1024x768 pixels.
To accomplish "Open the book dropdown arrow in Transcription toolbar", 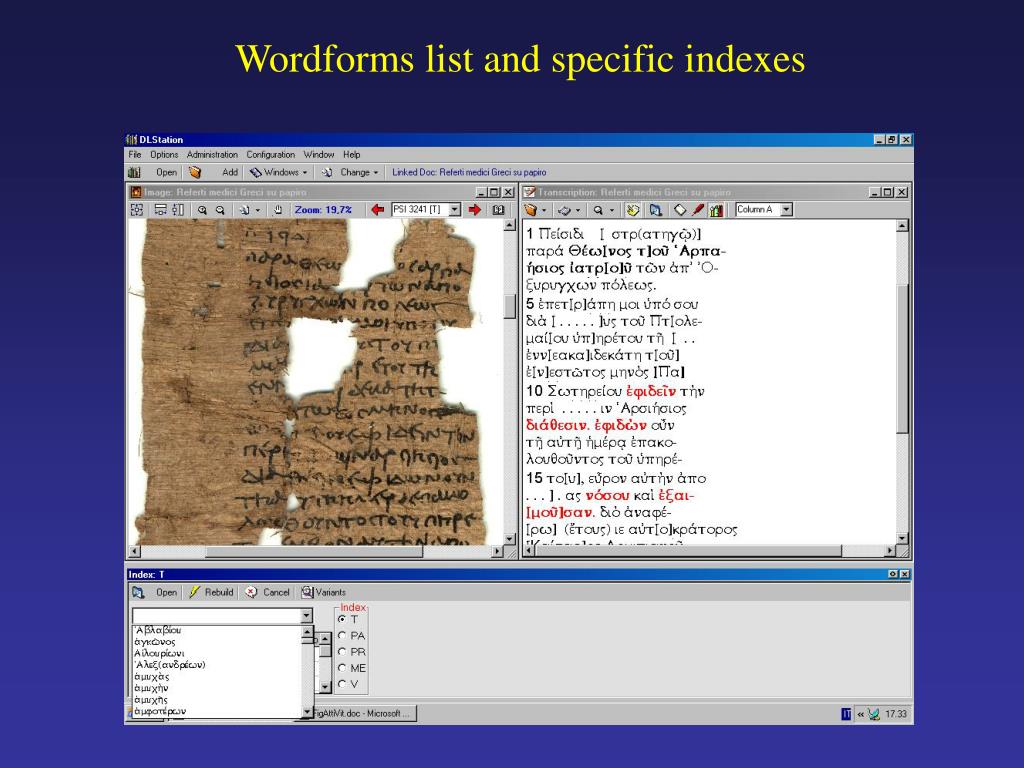I will [544, 211].
